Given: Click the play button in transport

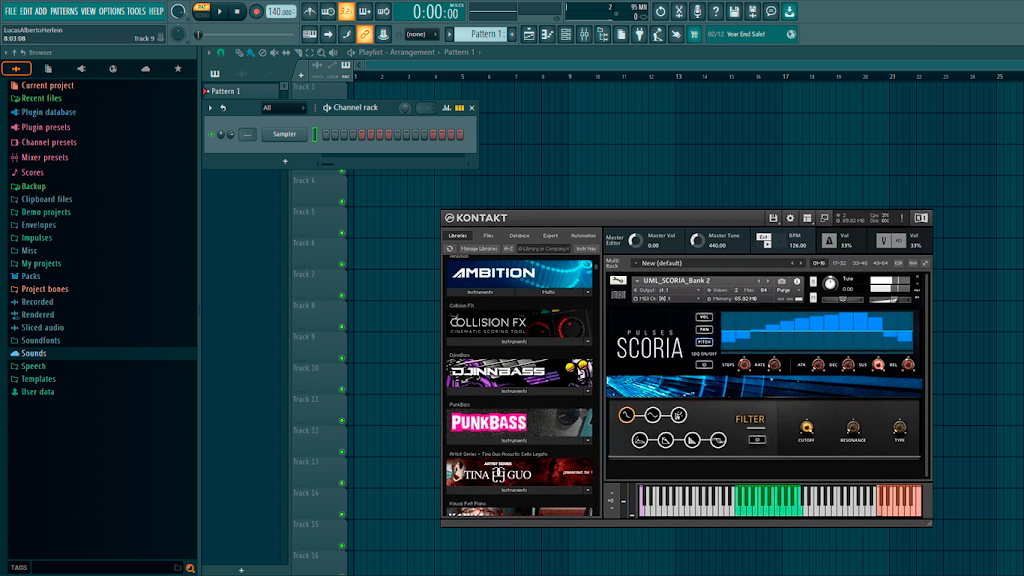Looking at the screenshot, I should 220,12.
